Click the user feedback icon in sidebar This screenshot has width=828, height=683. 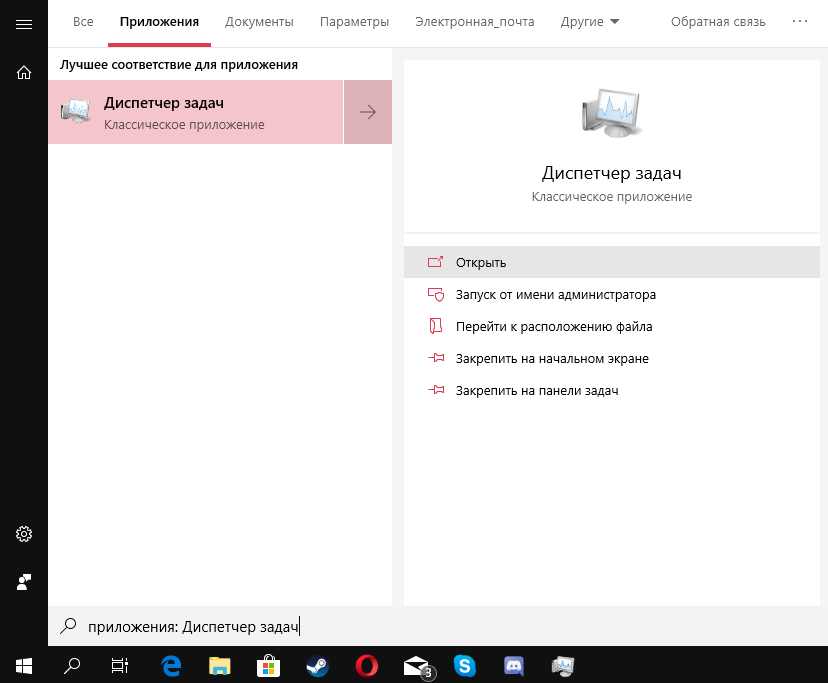point(24,581)
